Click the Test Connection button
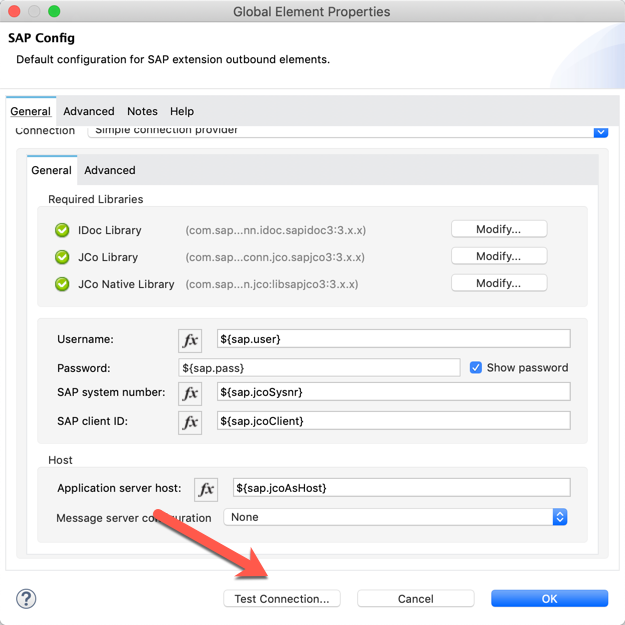The width and height of the screenshot is (625, 625). (x=282, y=599)
